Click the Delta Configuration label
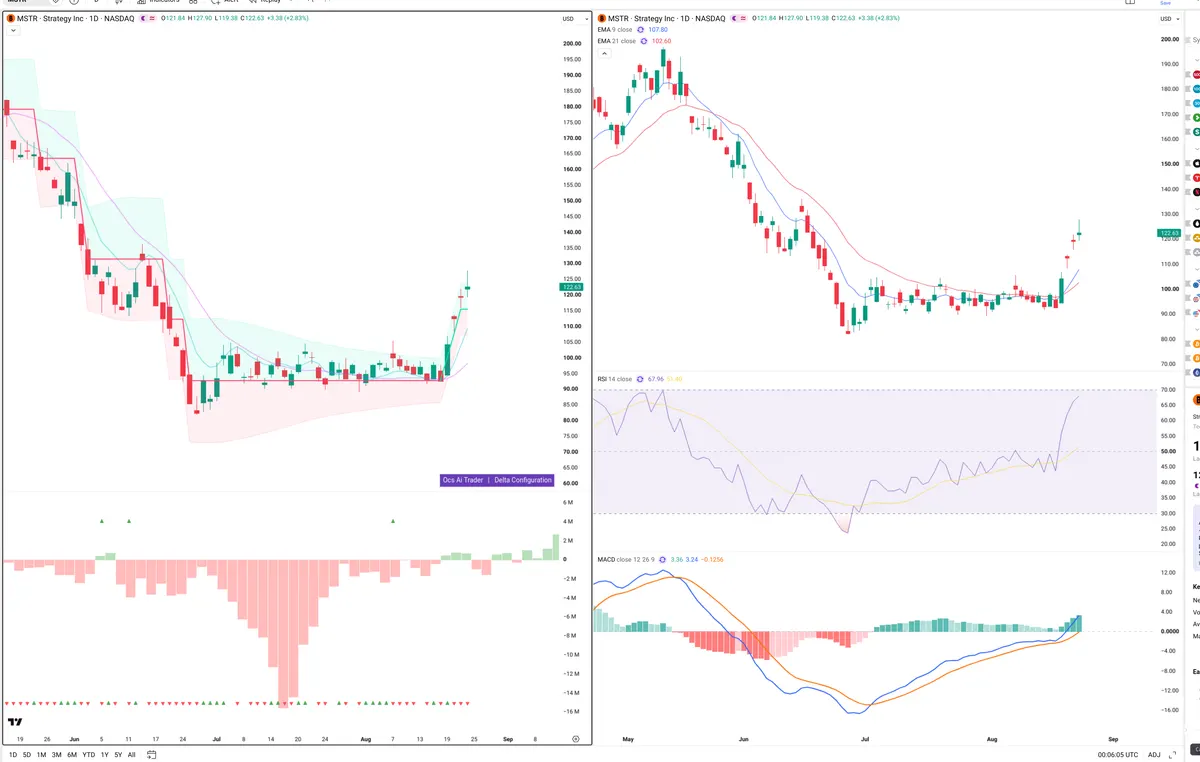 click(523, 480)
